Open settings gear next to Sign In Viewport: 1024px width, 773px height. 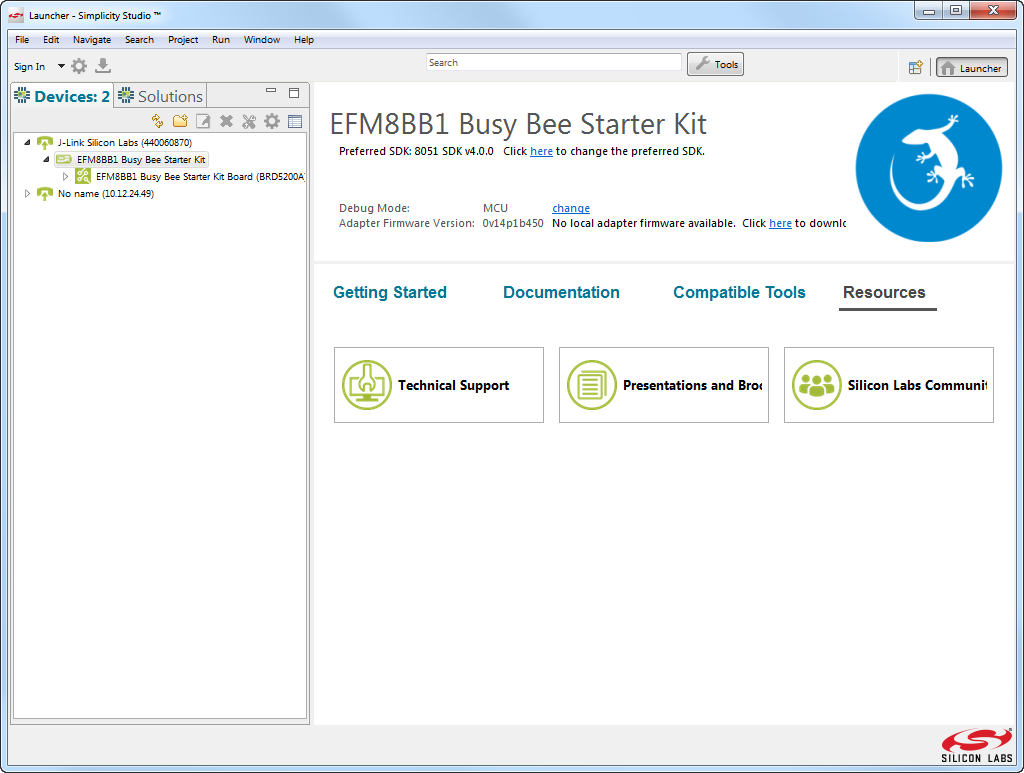[x=79, y=66]
